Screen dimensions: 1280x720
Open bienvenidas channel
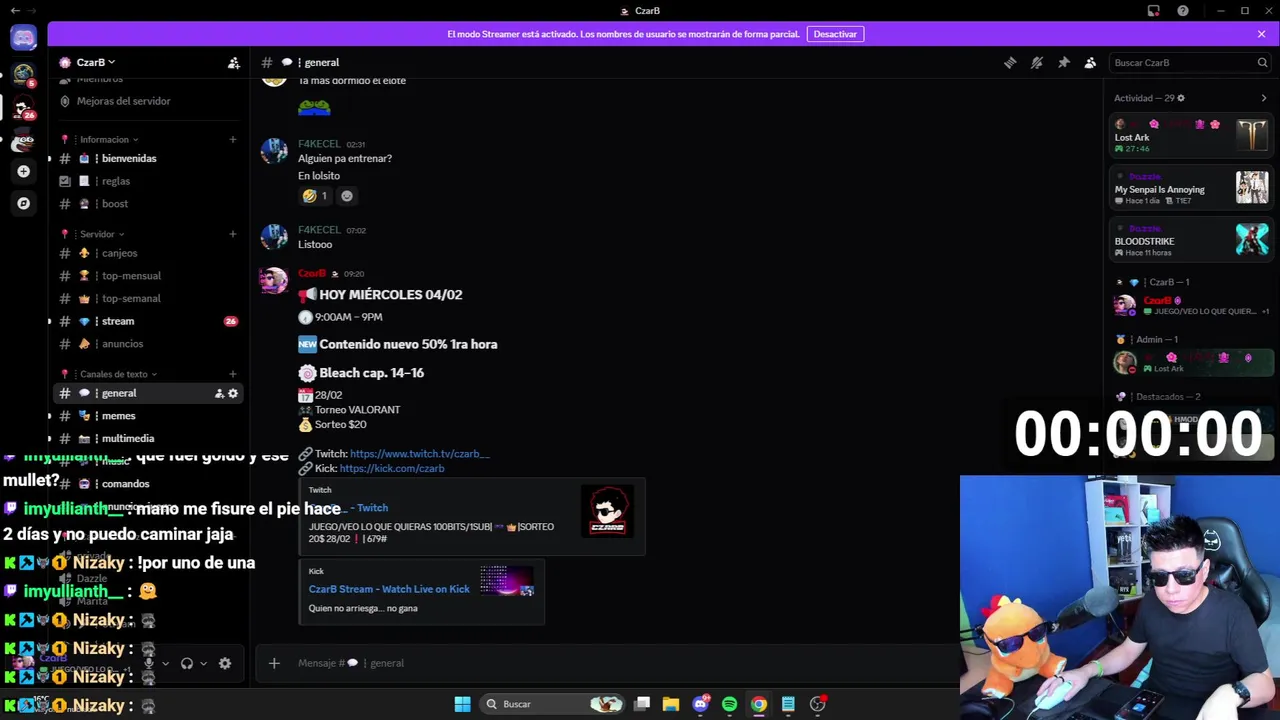tap(147, 158)
